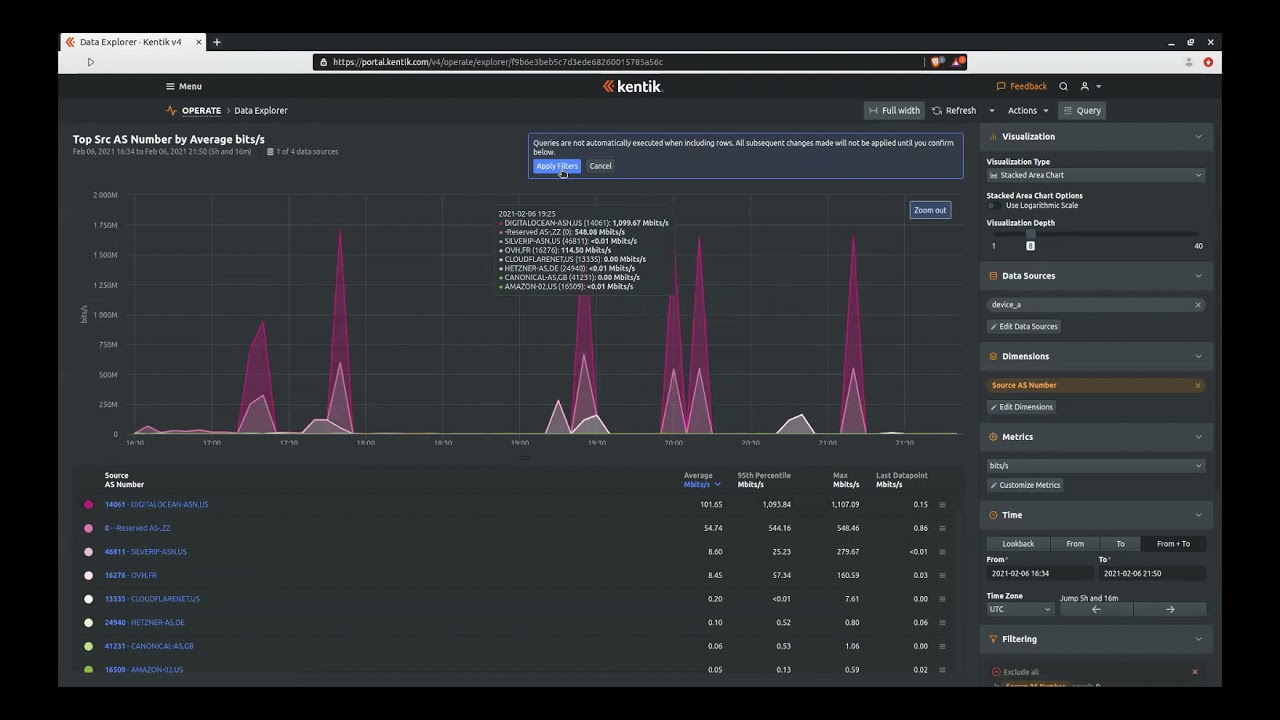Click the Refresh button
The width and height of the screenshot is (1280, 720).
[954, 111]
